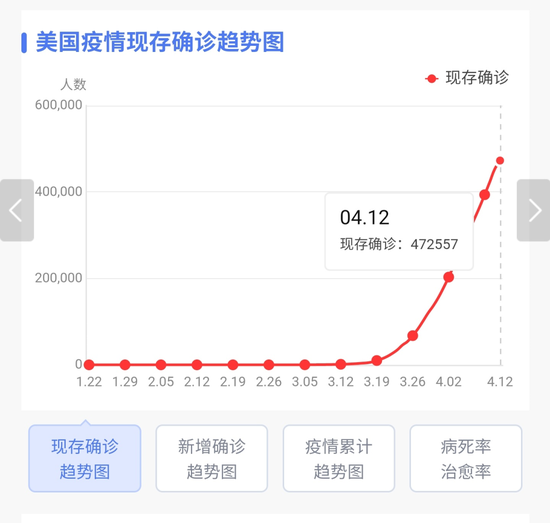This screenshot has width=550, height=523.
Task: Click the chart title 美国疫情现存确诊趋势图
Action: coord(160,42)
